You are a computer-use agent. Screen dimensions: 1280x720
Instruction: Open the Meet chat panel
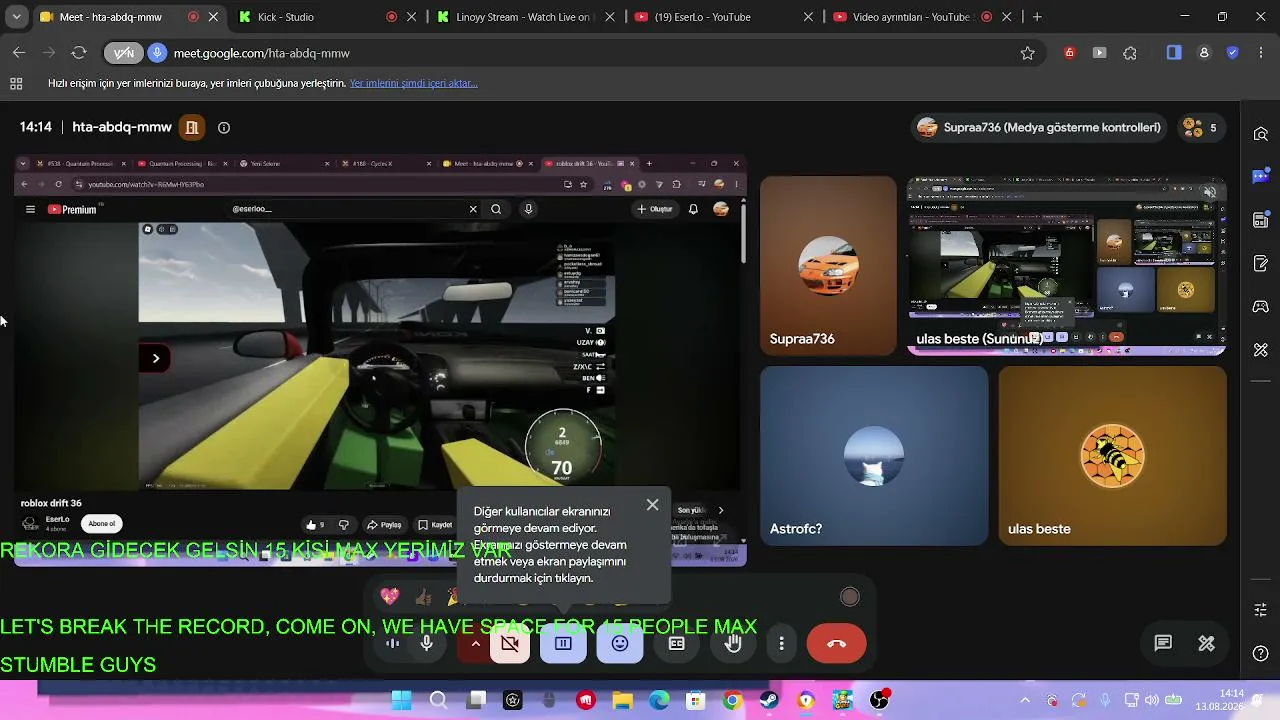click(x=1163, y=644)
